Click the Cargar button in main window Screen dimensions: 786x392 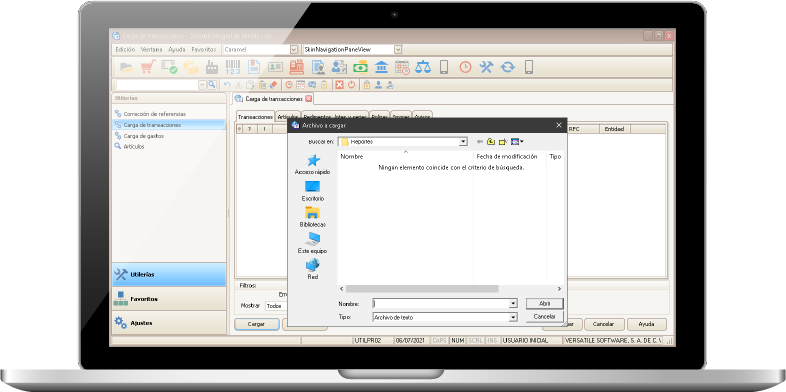[x=257, y=324]
